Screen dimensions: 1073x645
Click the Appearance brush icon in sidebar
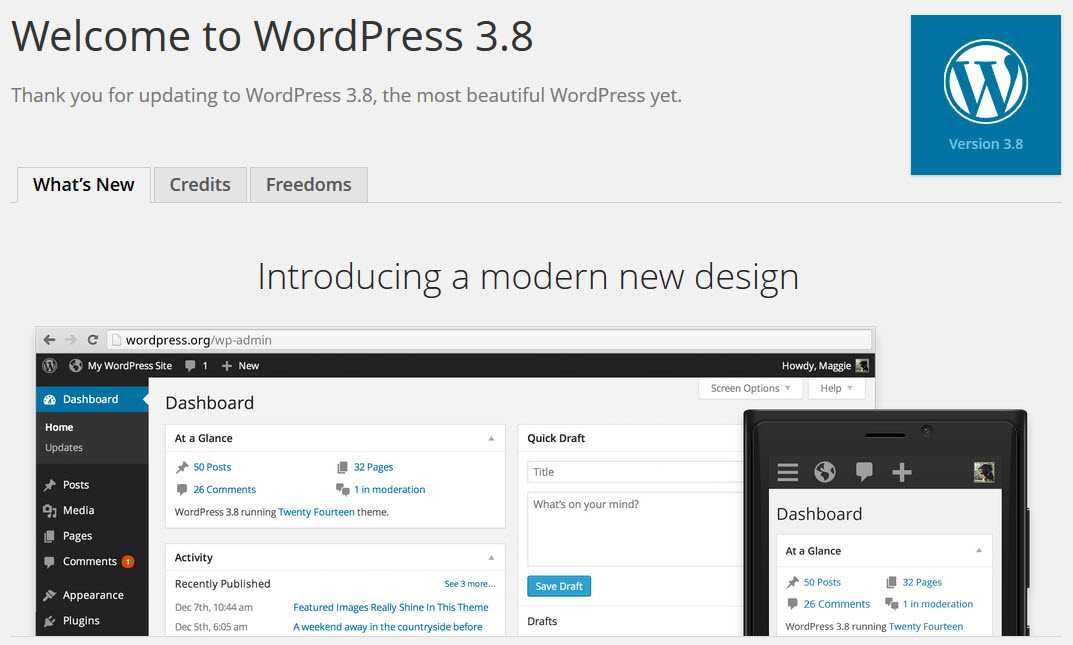click(x=49, y=596)
